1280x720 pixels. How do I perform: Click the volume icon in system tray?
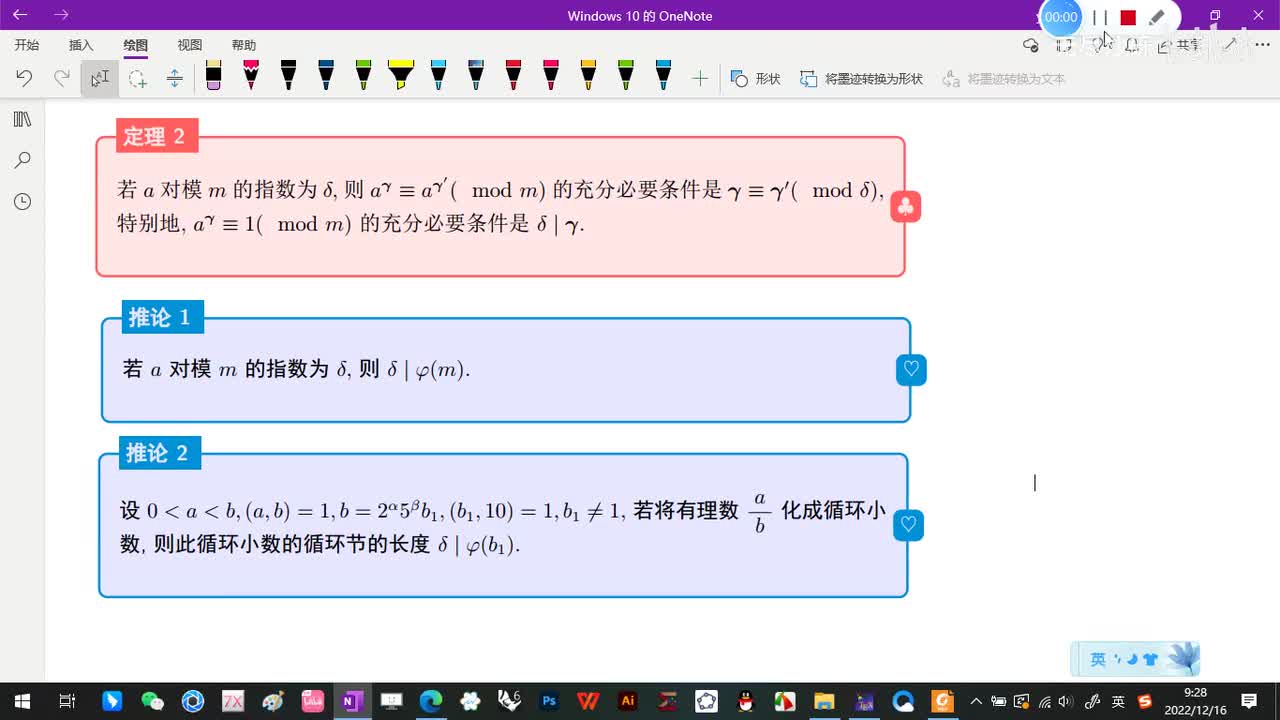(x=1066, y=701)
